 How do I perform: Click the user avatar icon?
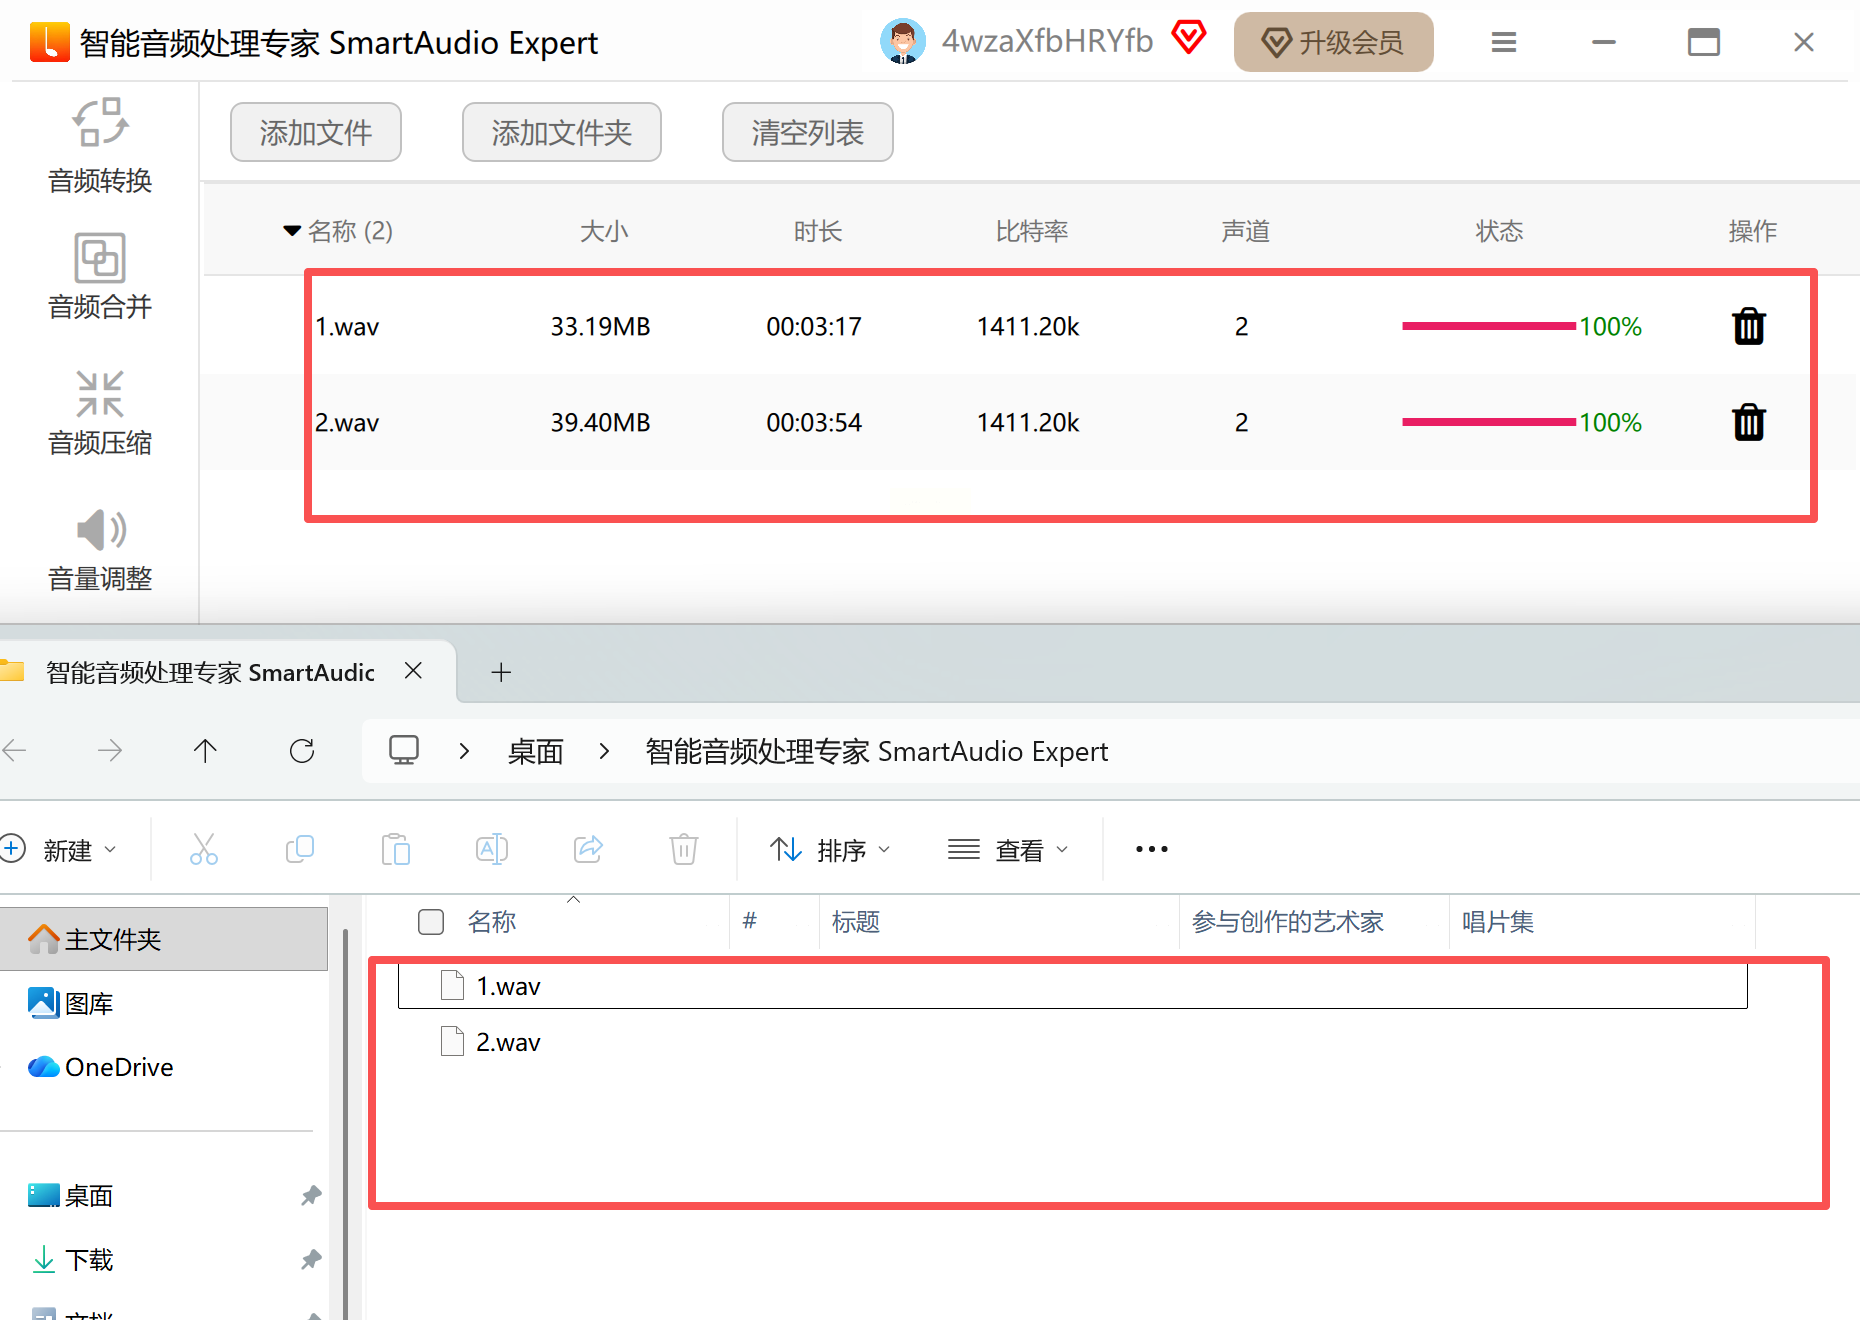pos(902,42)
